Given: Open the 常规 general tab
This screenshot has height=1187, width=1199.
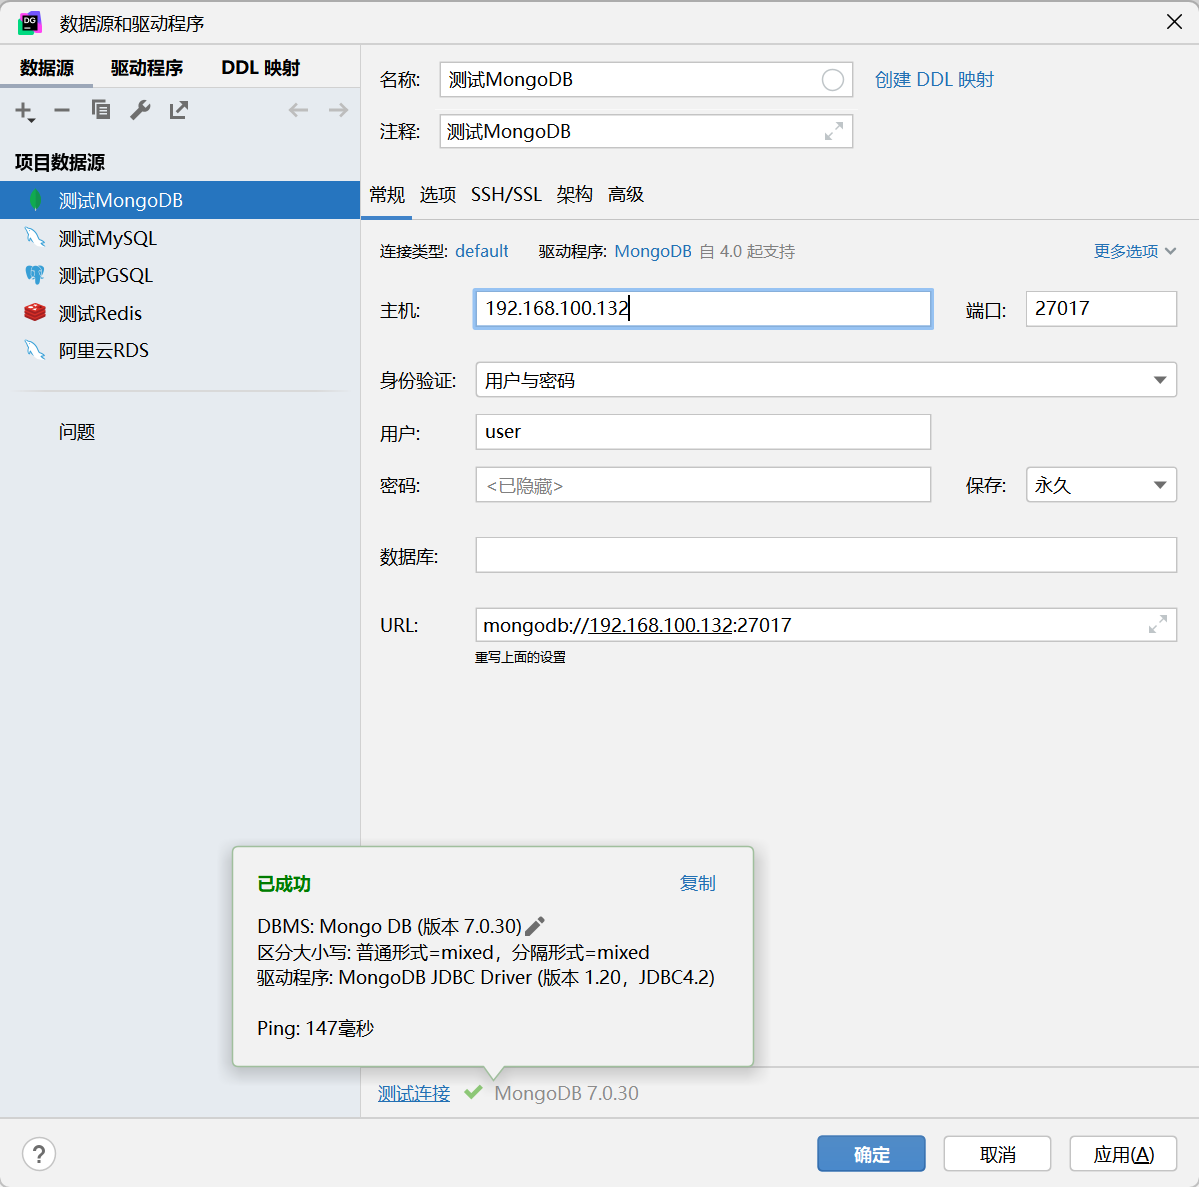Looking at the screenshot, I should 387,195.
